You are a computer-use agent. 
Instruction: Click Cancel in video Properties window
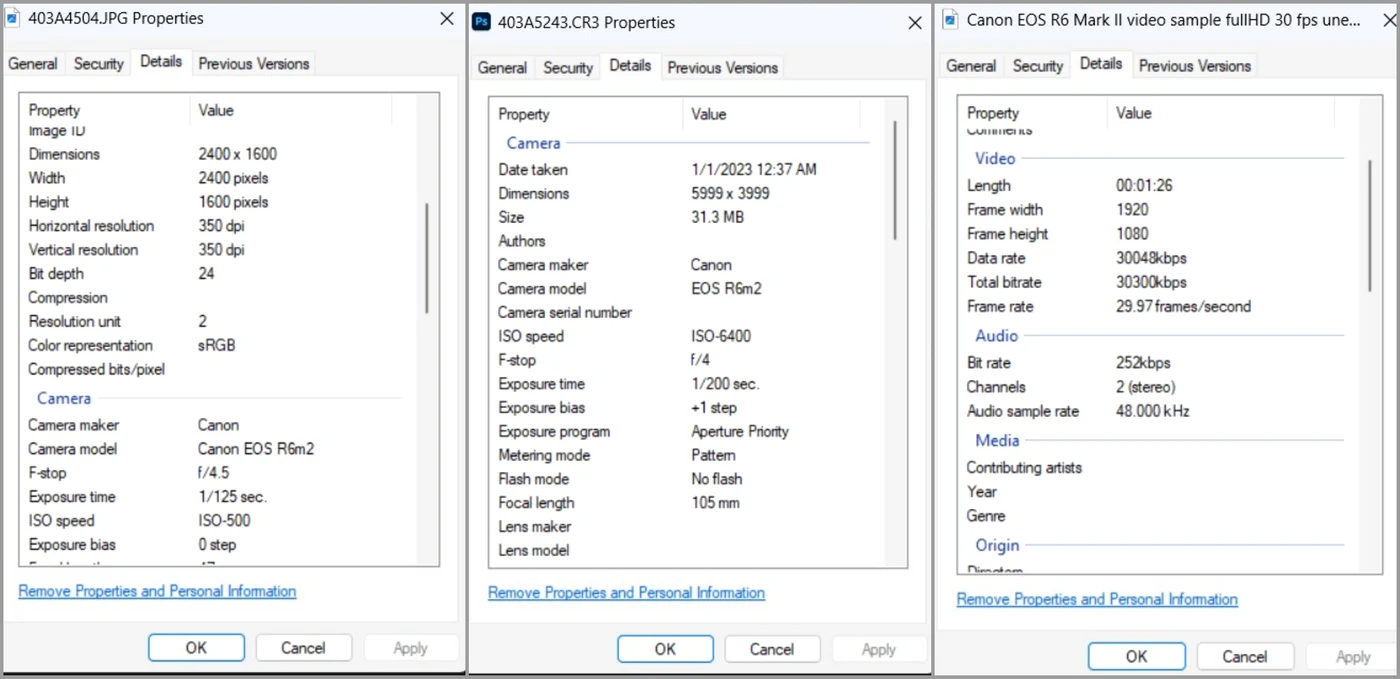coord(1244,656)
